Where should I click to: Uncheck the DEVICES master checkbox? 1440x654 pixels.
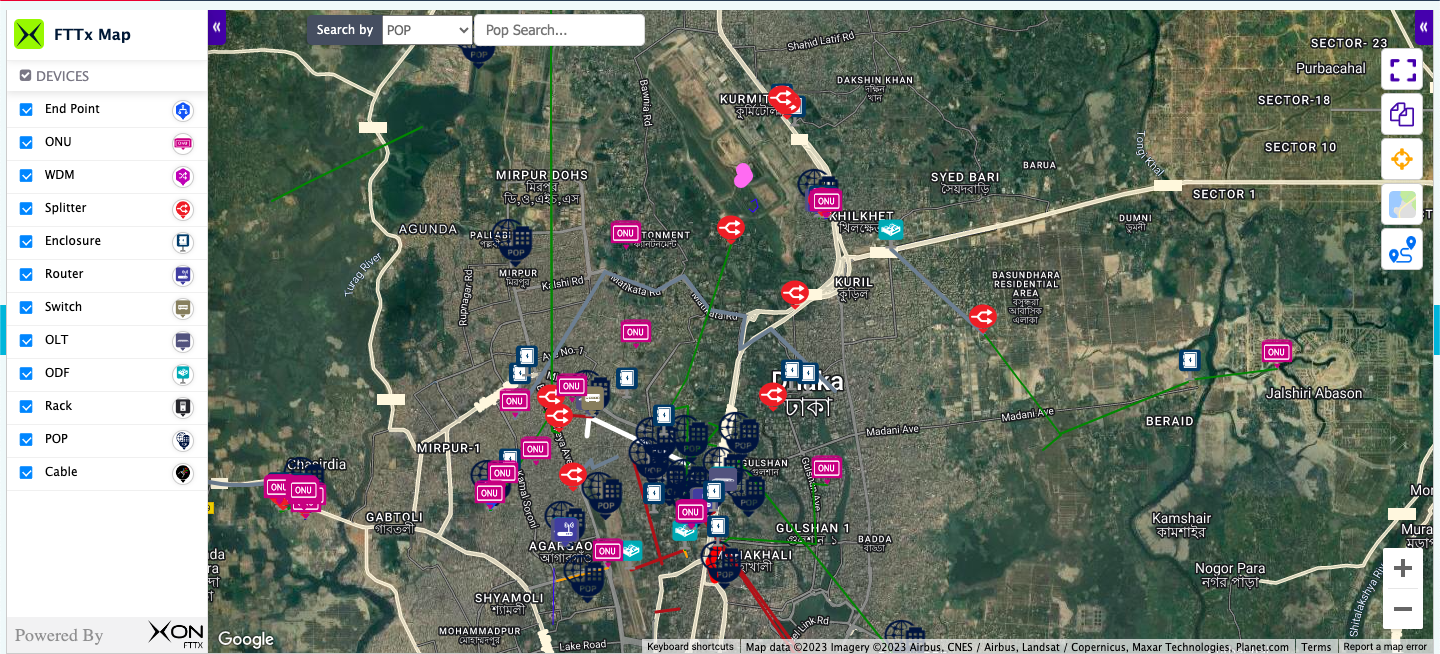coord(26,76)
